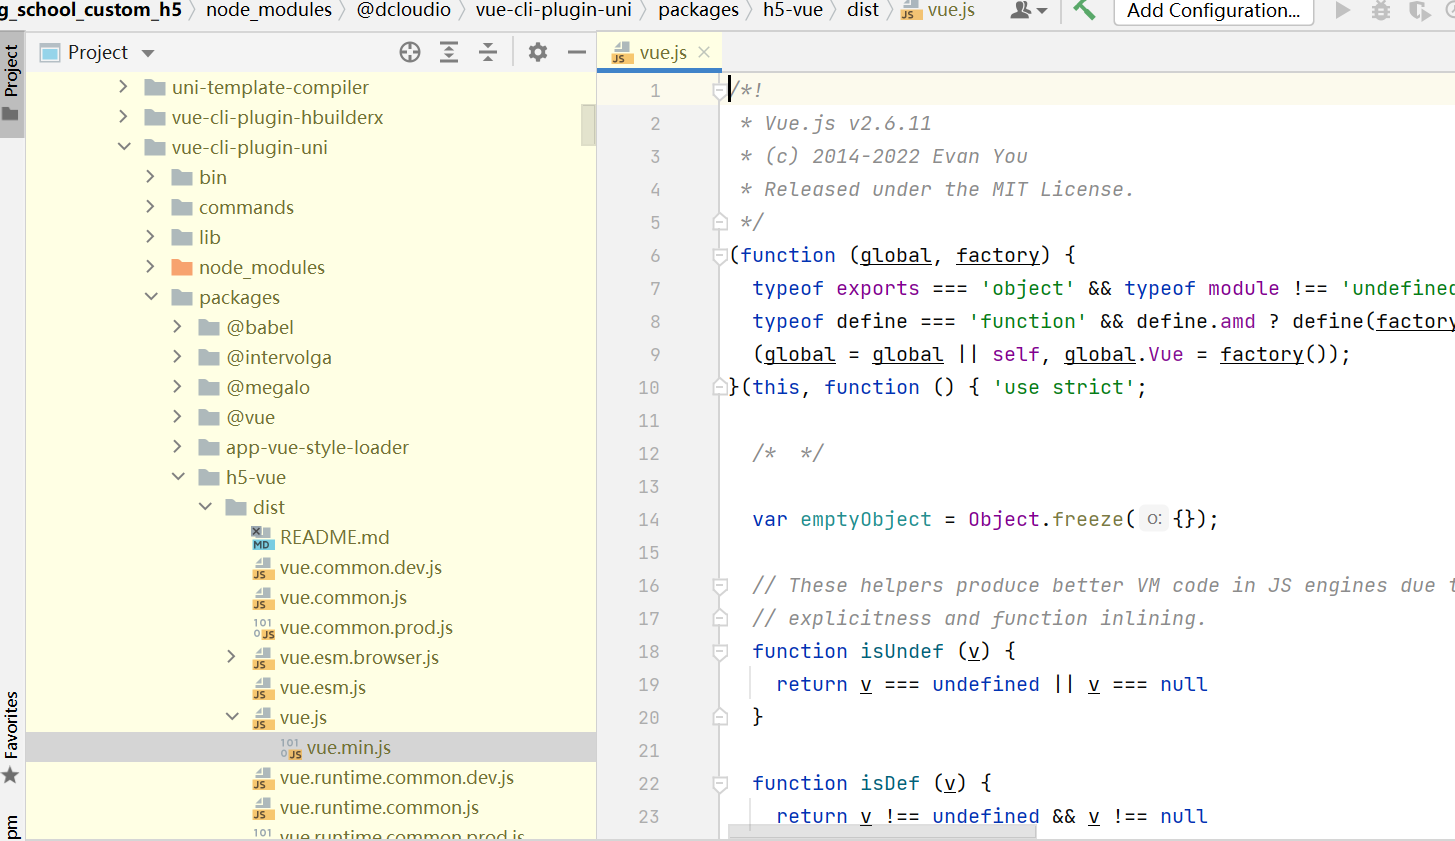Click the emptyObject variable on line 14
Screen dimensions: 1455x841
pos(866,520)
